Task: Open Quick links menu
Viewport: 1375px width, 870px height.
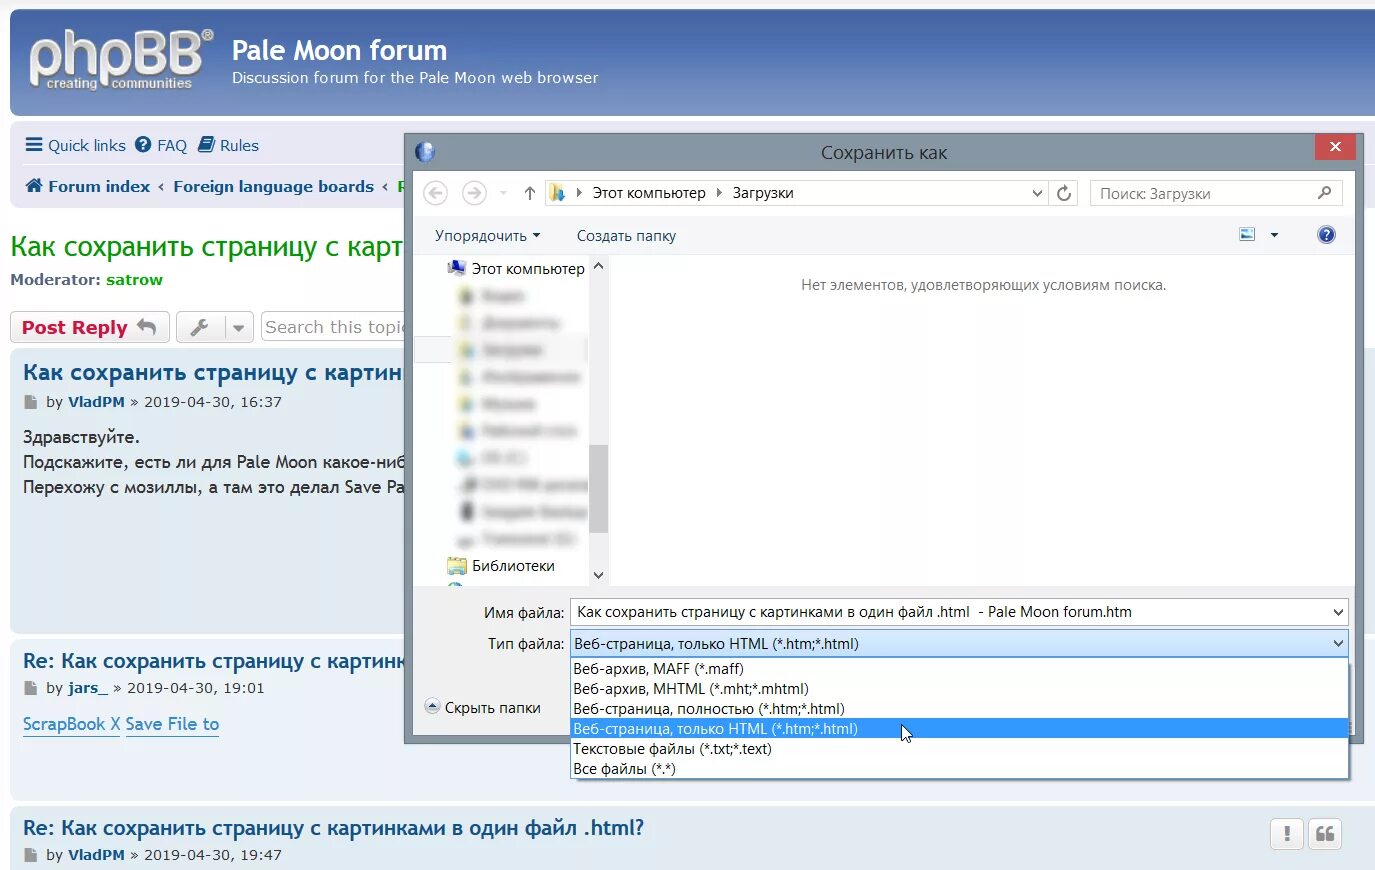Action: point(76,145)
